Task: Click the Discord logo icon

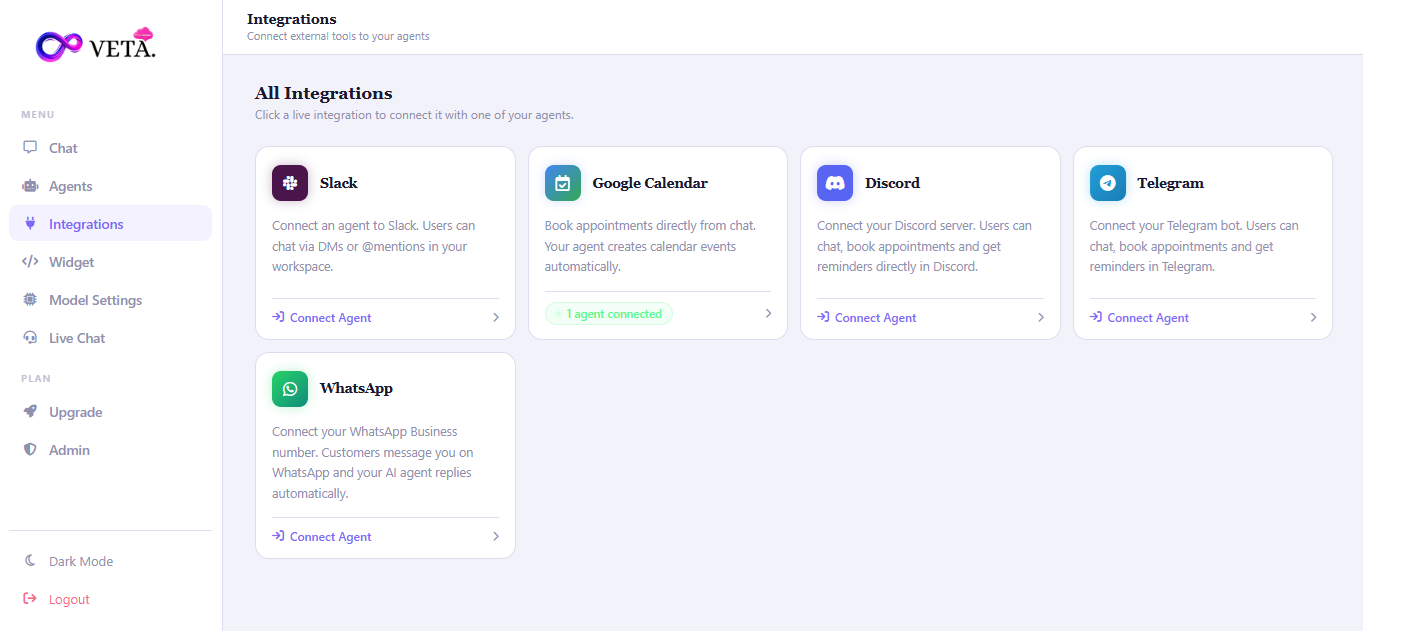Action: point(835,183)
